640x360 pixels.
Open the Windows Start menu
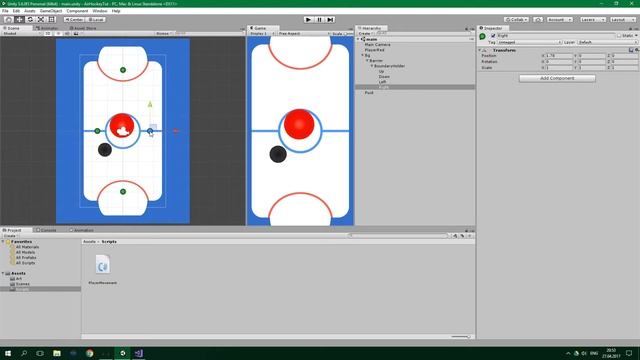pyautogui.click(x=8, y=353)
